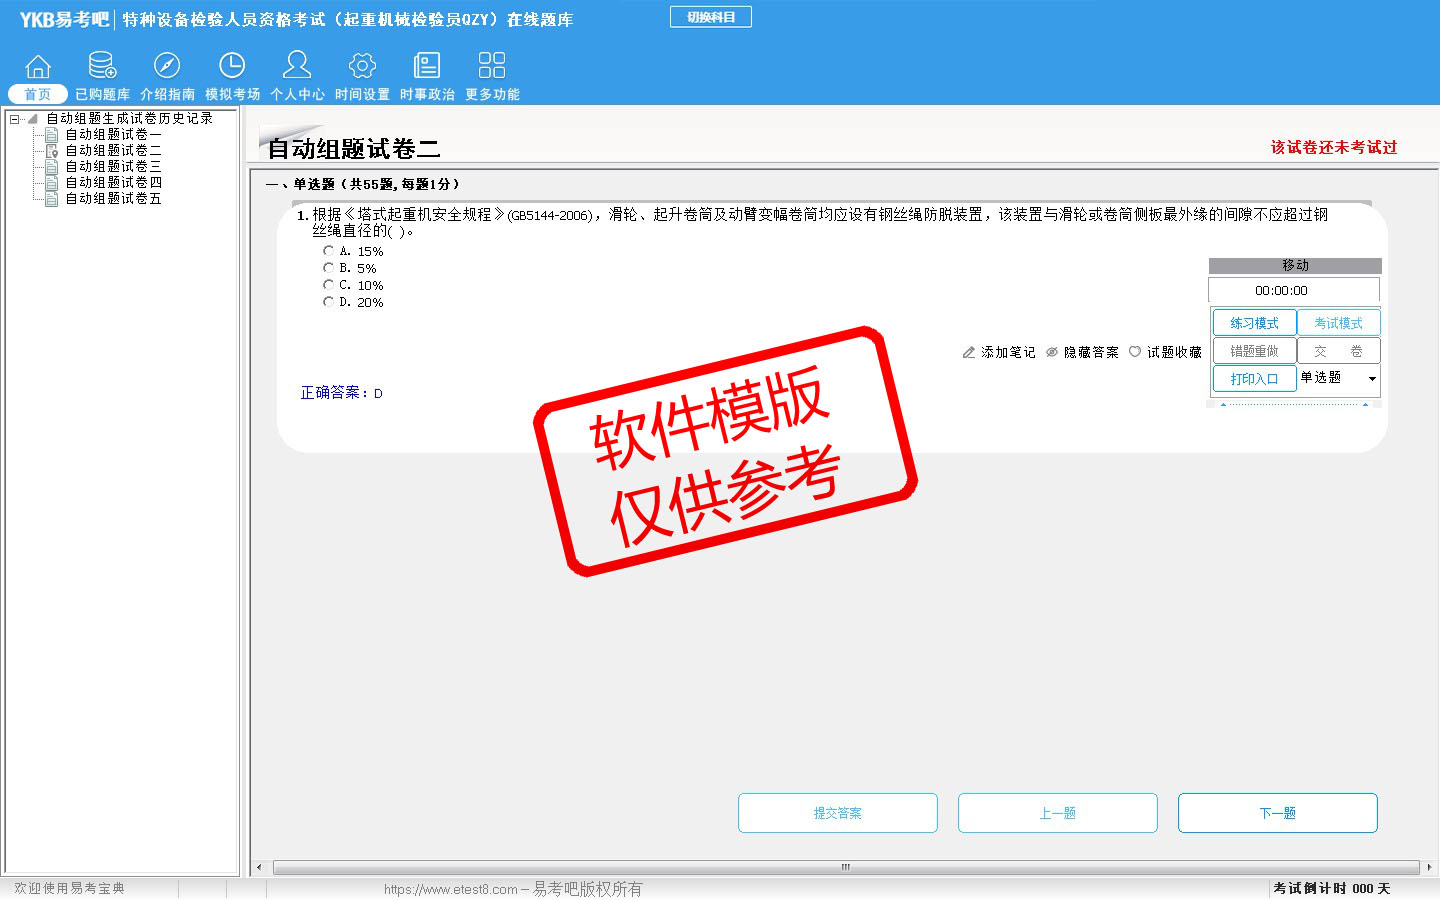The image size is (1440, 900).
Task: Open the compass guide icon (介绍指南)
Action: click(x=167, y=66)
